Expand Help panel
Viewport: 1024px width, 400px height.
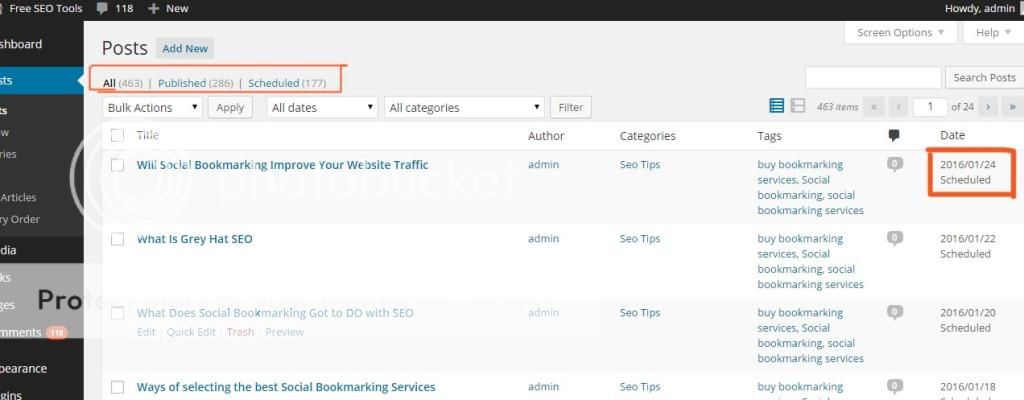pos(993,33)
